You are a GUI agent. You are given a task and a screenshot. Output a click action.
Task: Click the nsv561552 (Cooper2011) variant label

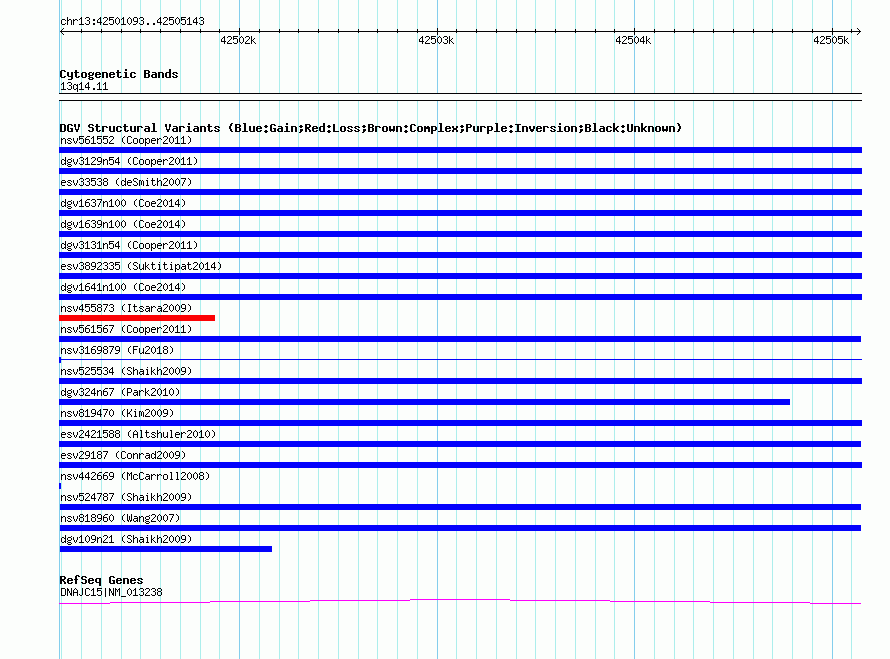pos(126,140)
